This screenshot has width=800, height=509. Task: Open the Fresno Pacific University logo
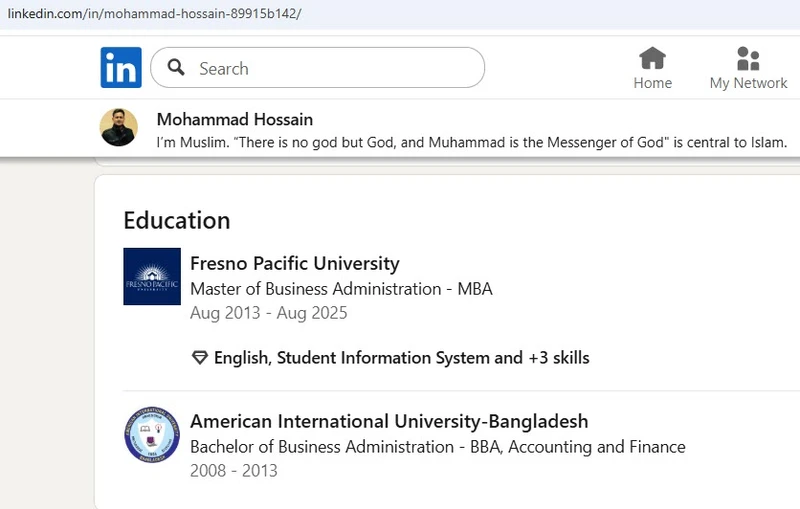pos(152,276)
